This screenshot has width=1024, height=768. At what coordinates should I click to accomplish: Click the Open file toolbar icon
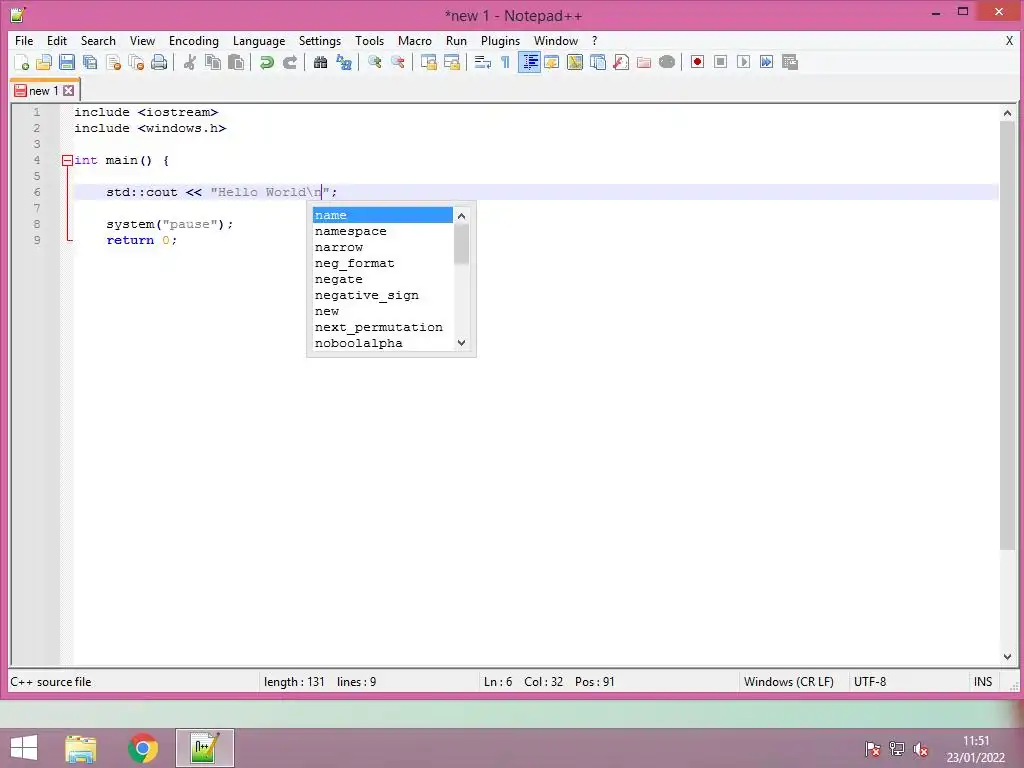44,62
